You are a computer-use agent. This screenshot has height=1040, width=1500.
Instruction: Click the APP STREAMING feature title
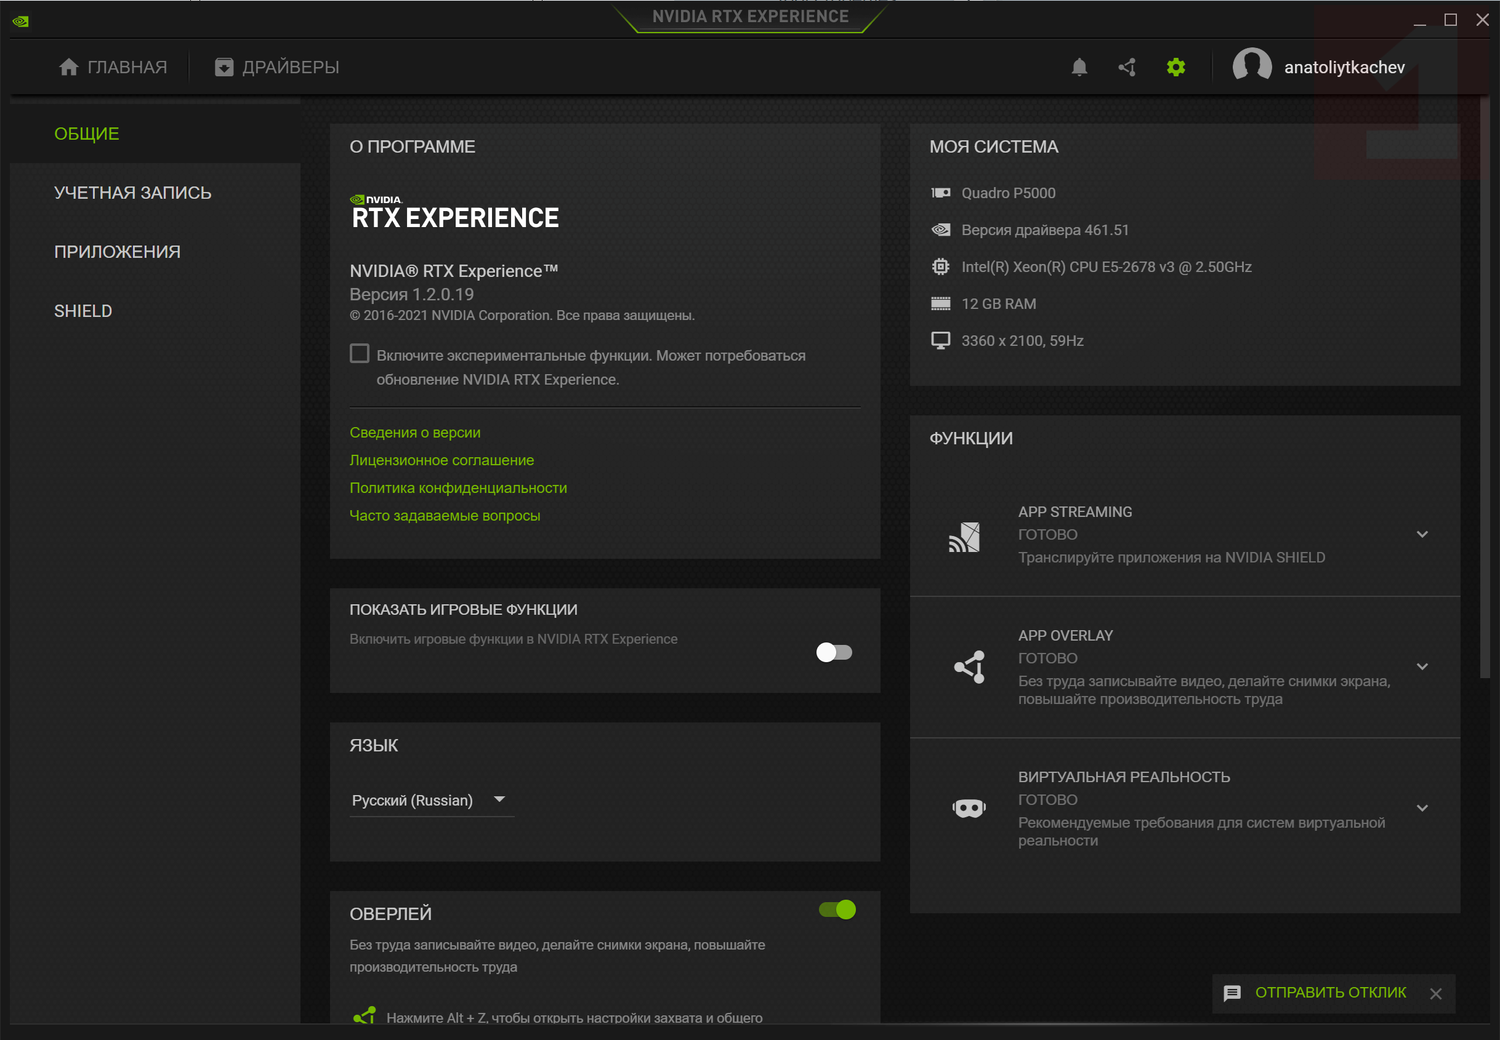coord(1075,512)
